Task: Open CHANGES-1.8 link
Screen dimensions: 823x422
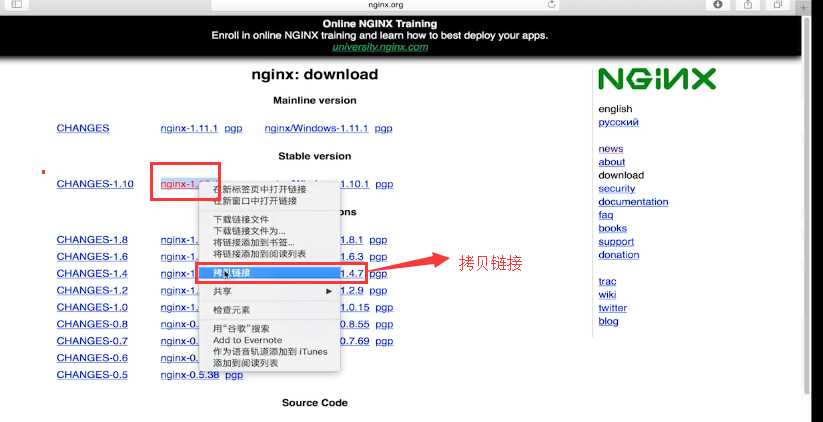Action: pos(92,240)
